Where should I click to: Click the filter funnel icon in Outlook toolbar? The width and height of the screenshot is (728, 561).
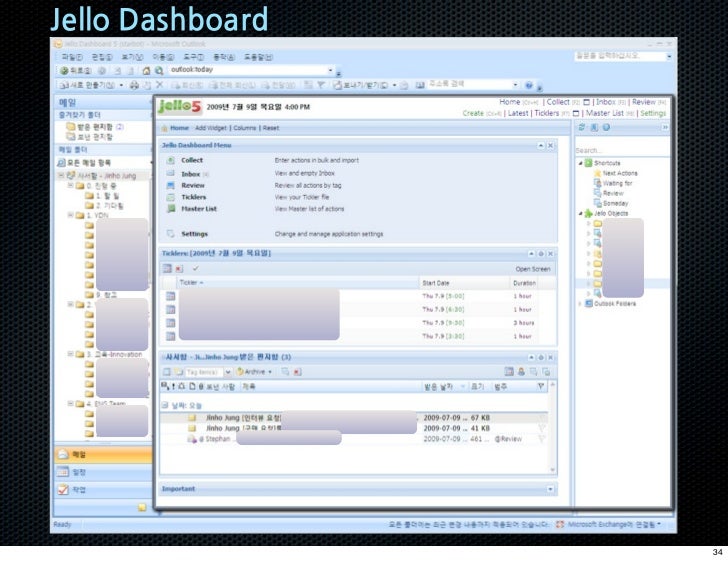(x=321, y=85)
